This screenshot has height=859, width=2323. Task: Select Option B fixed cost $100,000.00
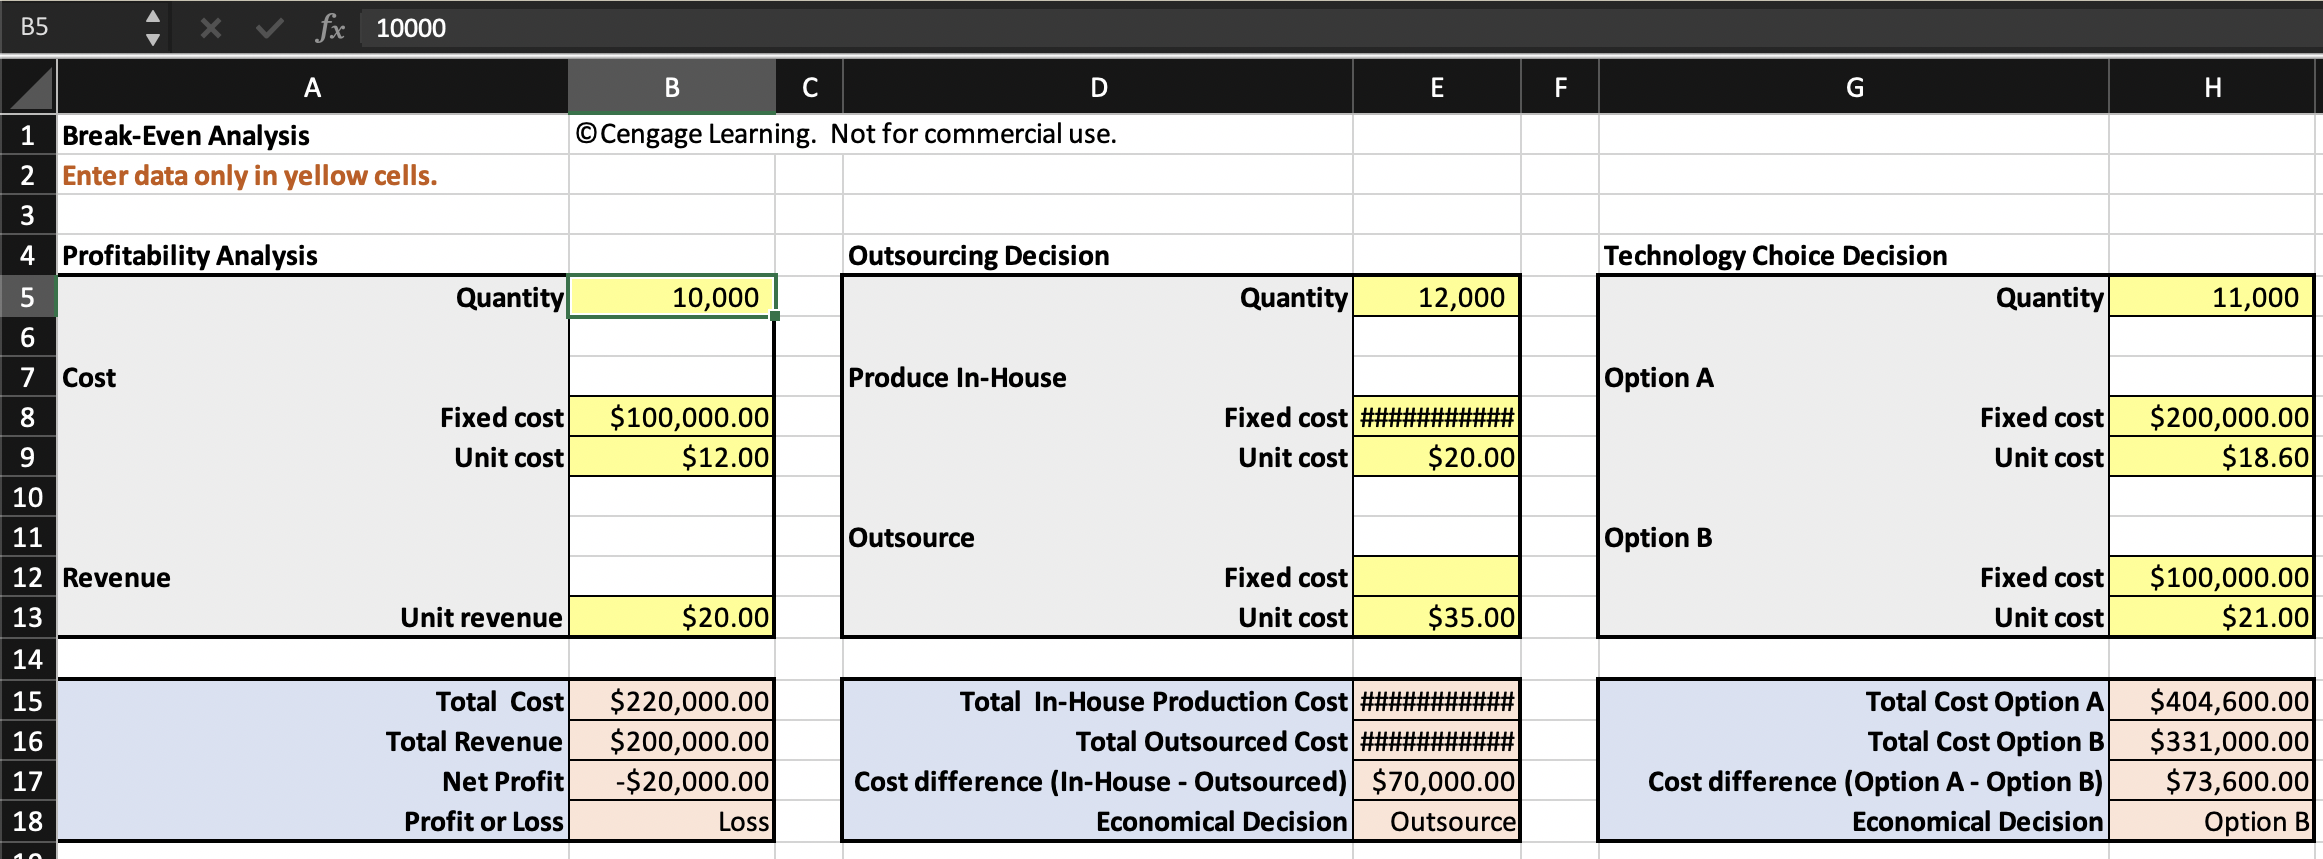[2212, 577]
